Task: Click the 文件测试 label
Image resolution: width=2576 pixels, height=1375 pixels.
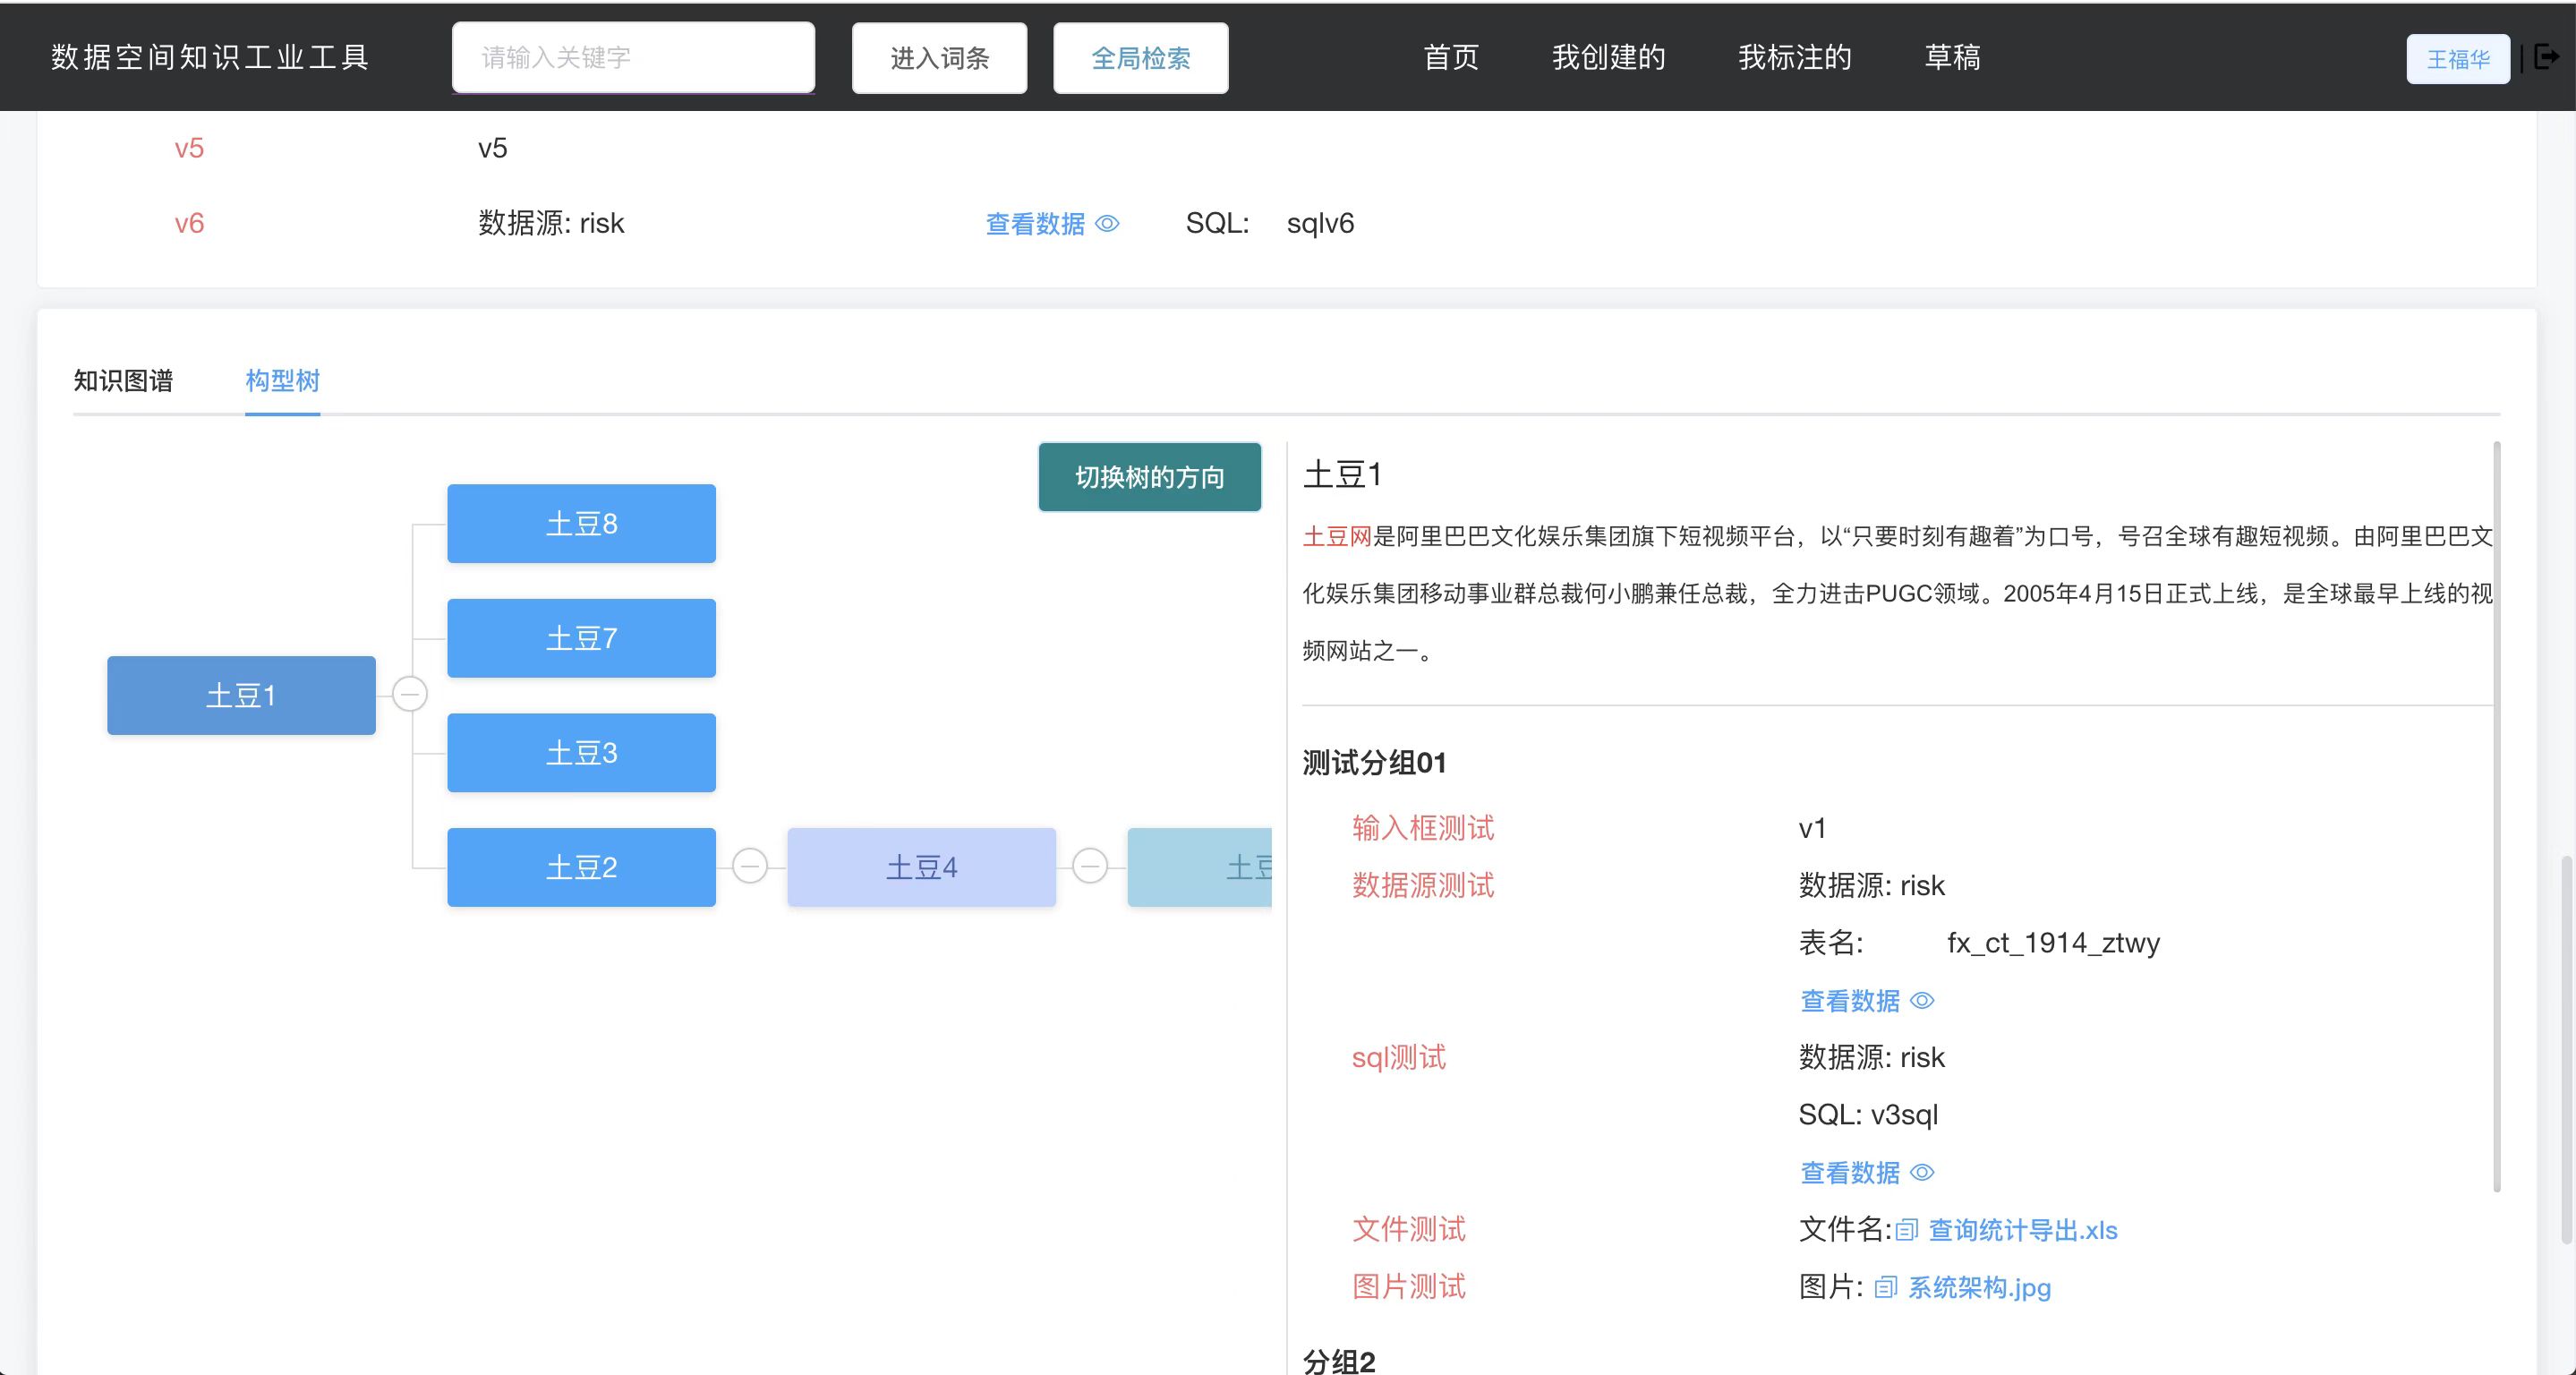Action: (1408, 1229)
